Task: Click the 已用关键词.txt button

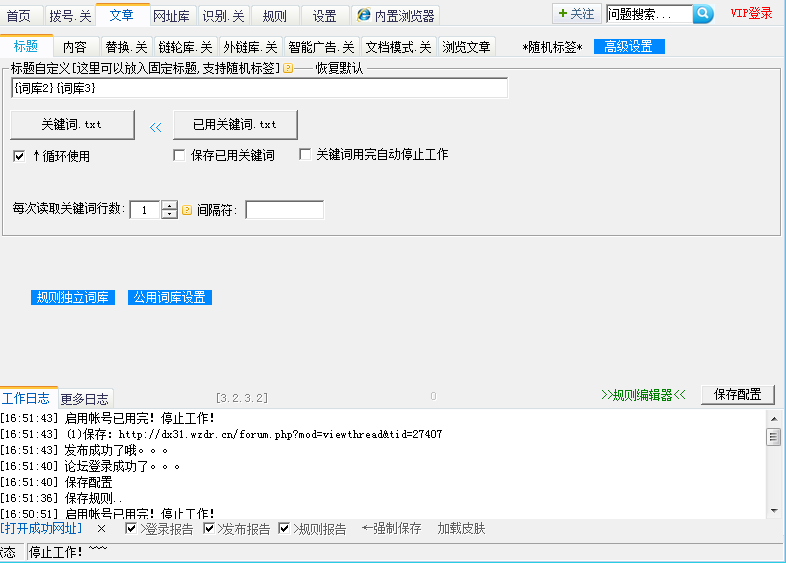Action: pyautogui.click(x=235, y=124)
